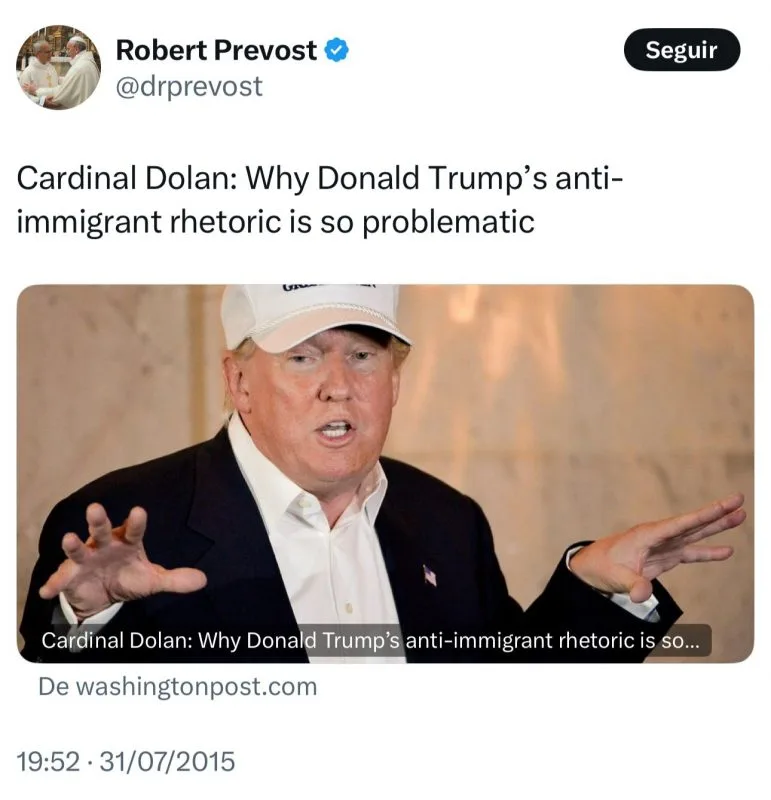Open the Washington Post article preview image

(385, 473)
